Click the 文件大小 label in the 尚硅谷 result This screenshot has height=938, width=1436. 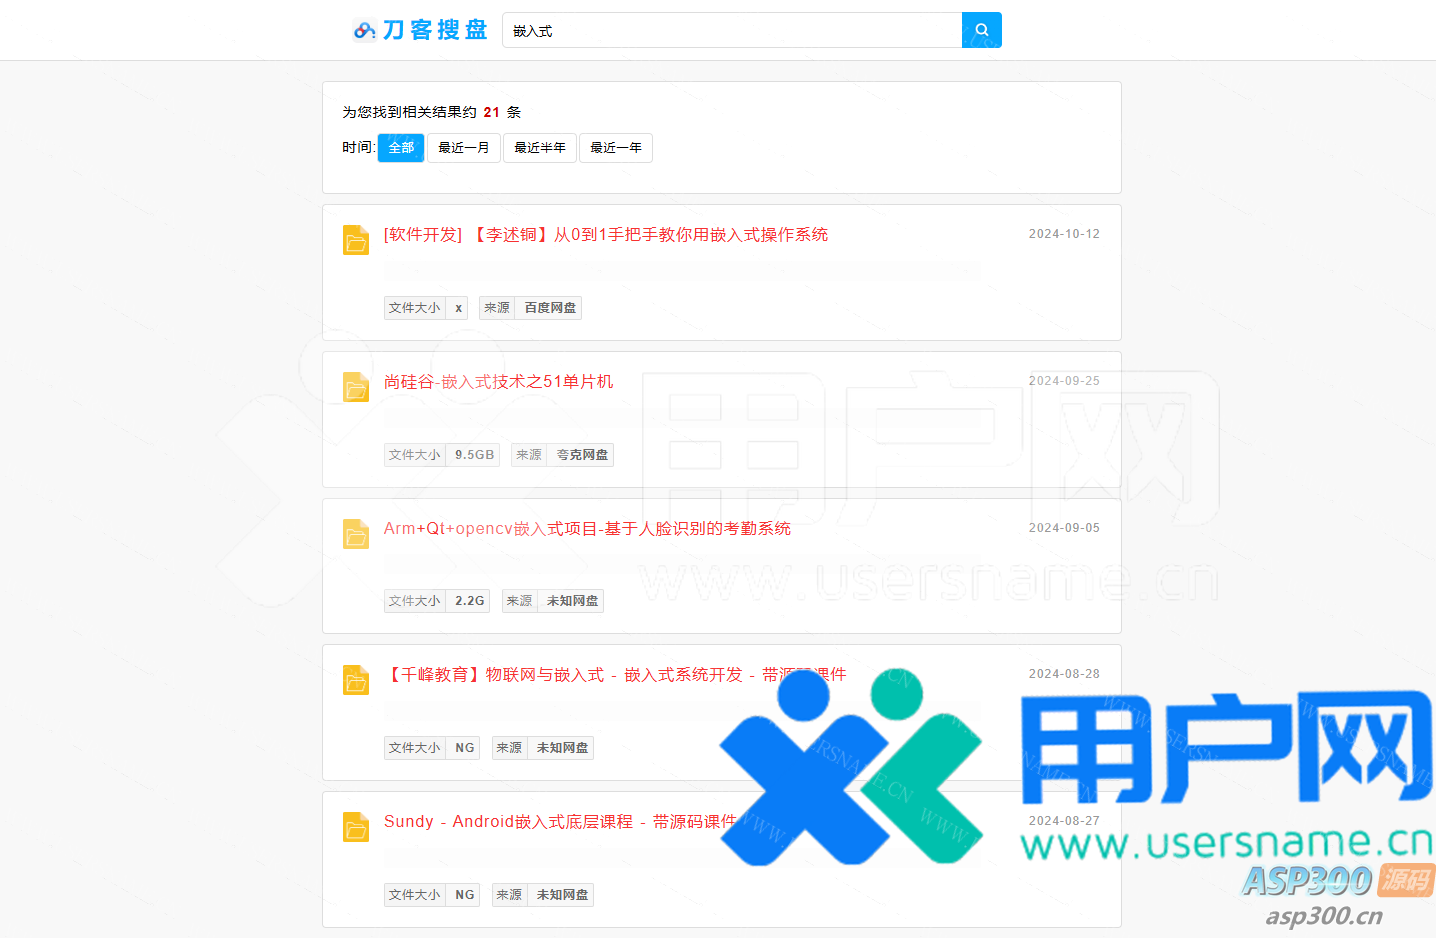pos(414,455)
